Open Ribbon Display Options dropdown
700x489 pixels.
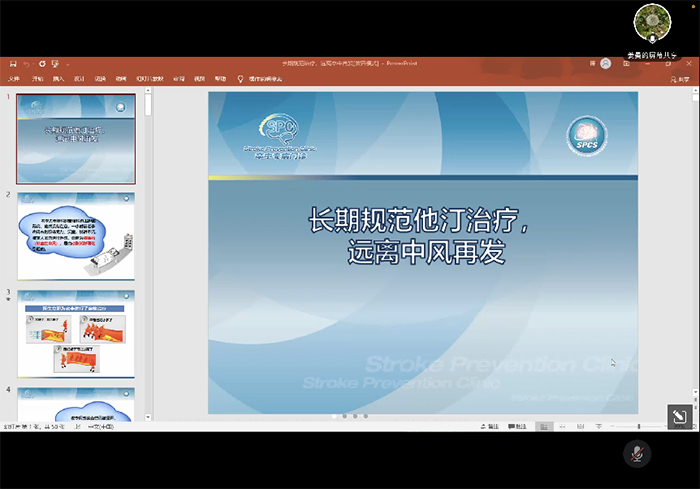coord(626,63)
